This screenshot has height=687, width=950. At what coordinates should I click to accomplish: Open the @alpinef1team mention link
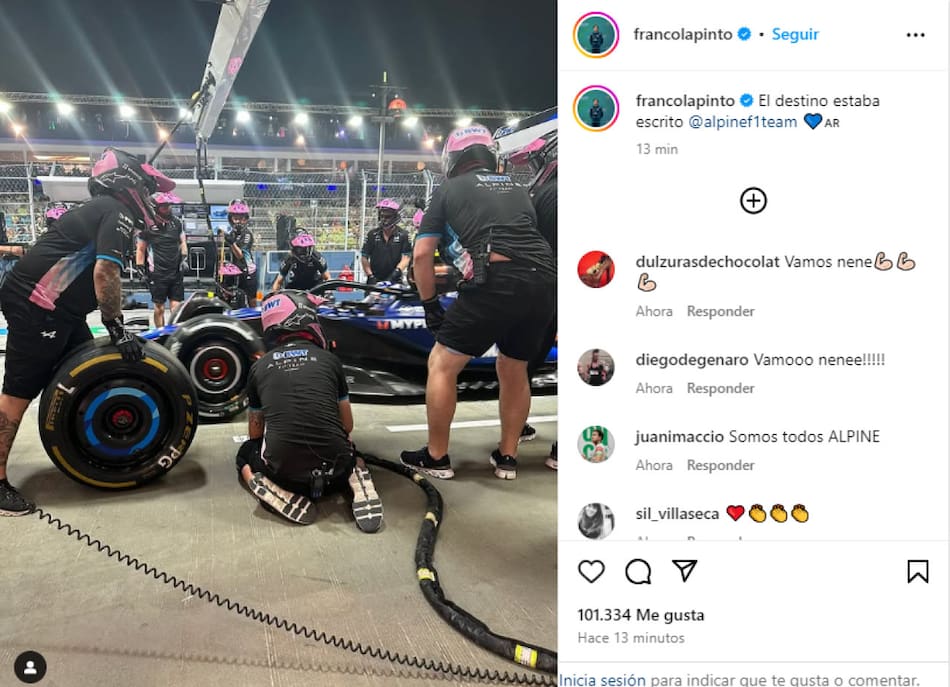[742, 122]
